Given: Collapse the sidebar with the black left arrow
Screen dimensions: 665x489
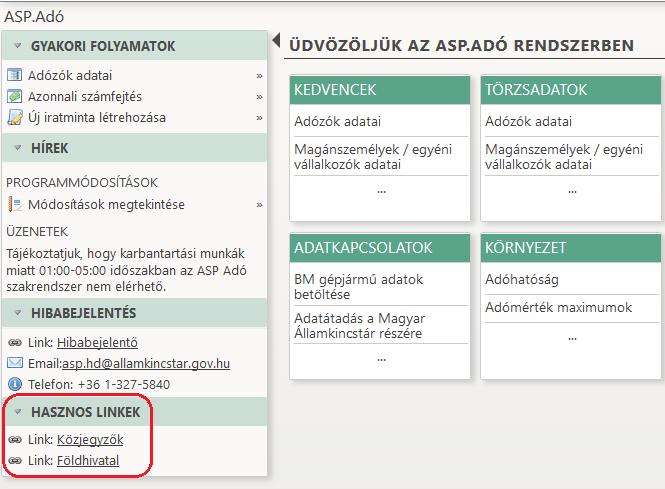Looking at the screenshot, I should tap(277, 41).
